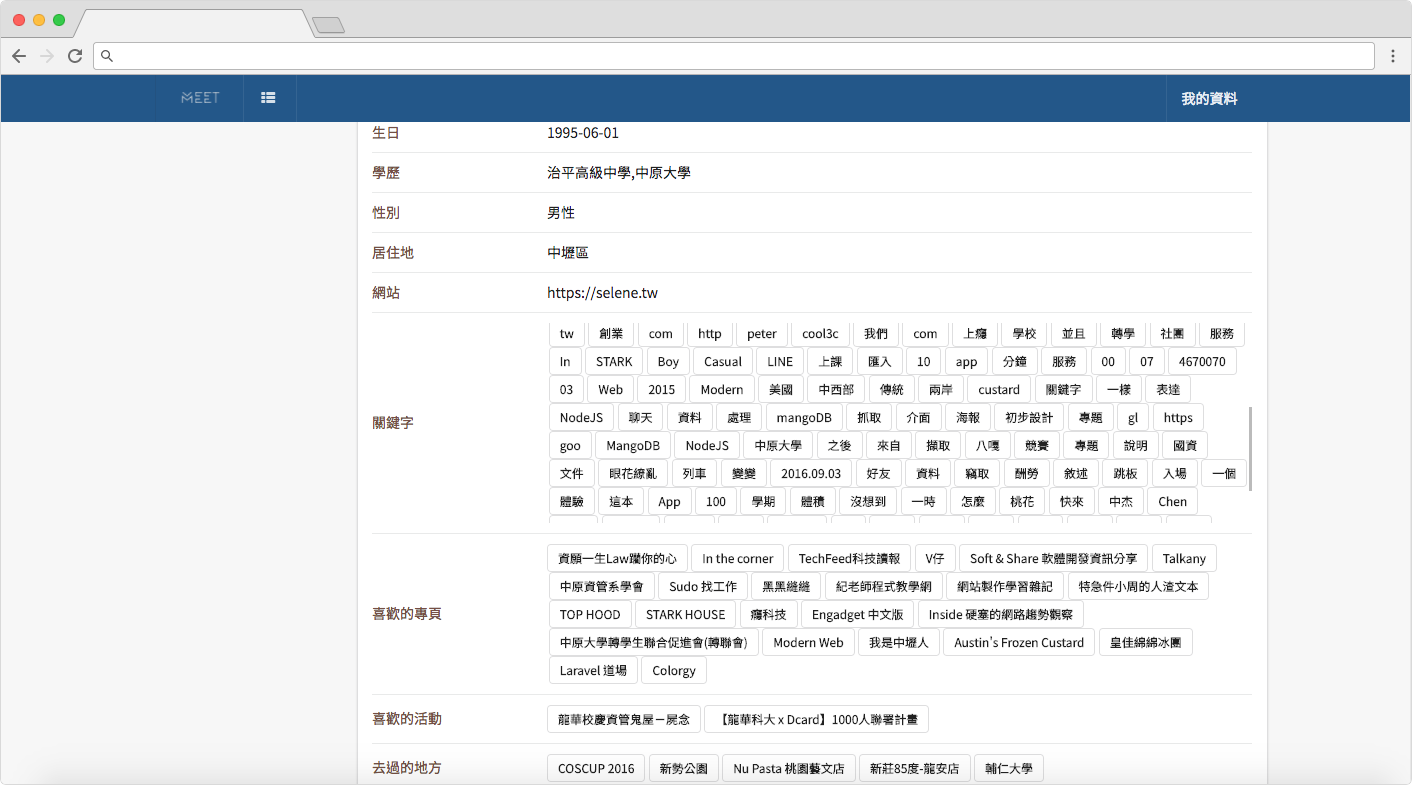Open the Soft & Share 軟體開發資訊分享 tag

(1054, 559)
